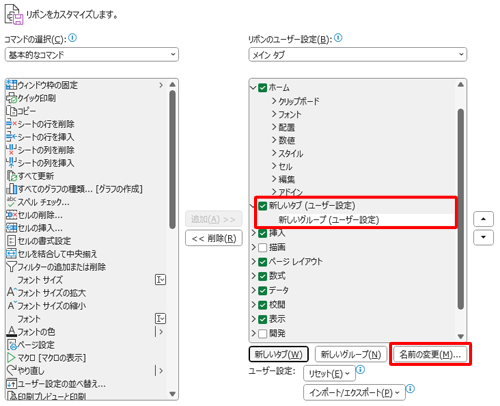Open インポート/エクスポート dropdown button
500x406 pixels.
(x=354, y=393)
